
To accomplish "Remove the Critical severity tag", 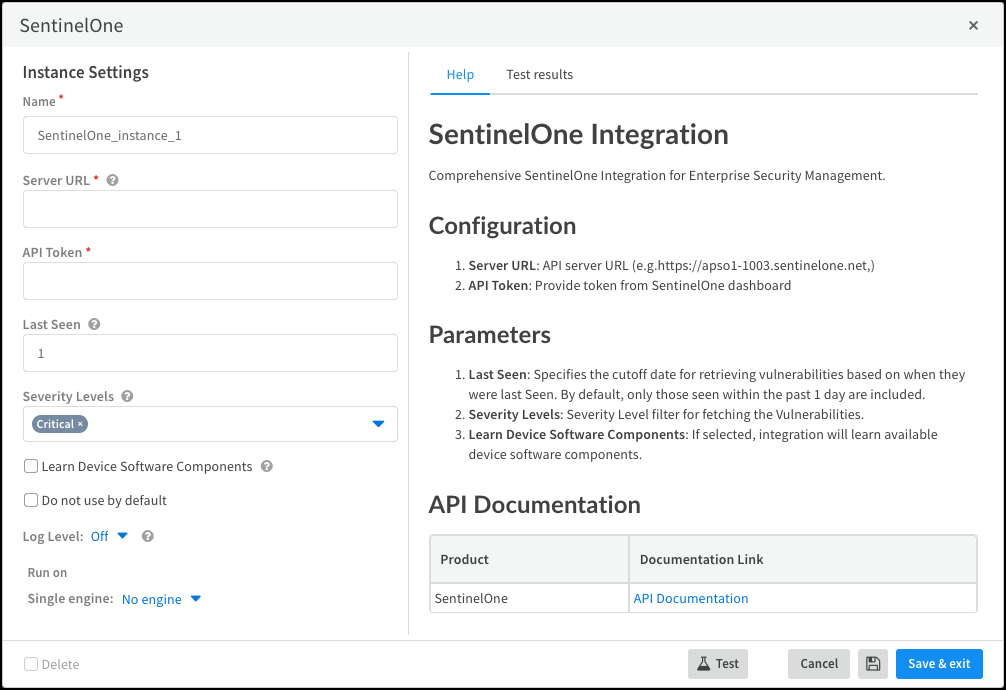I will coord(81,424).
